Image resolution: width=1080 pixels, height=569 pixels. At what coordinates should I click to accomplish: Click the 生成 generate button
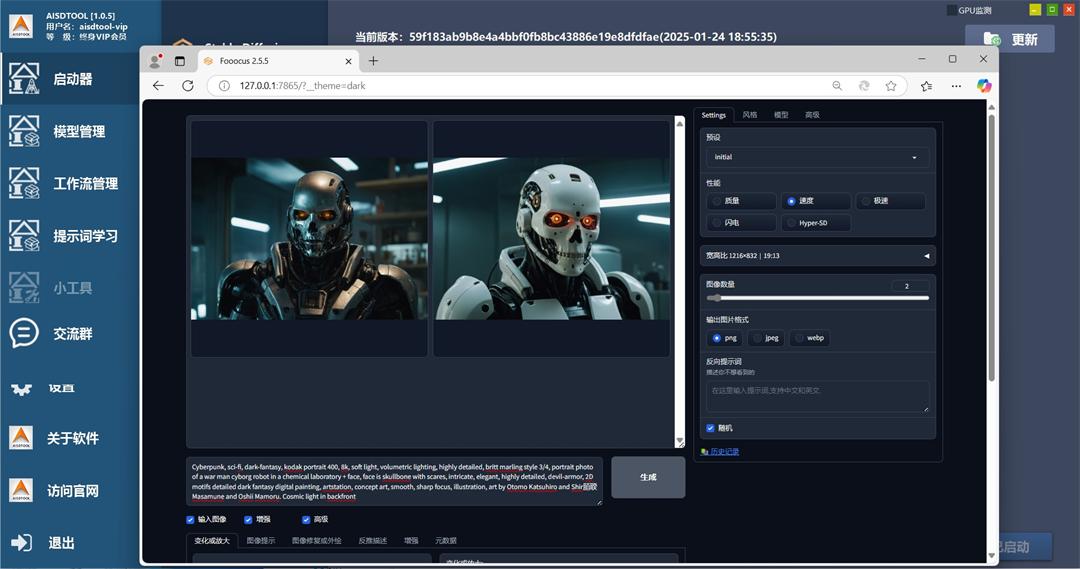point(648,477)
